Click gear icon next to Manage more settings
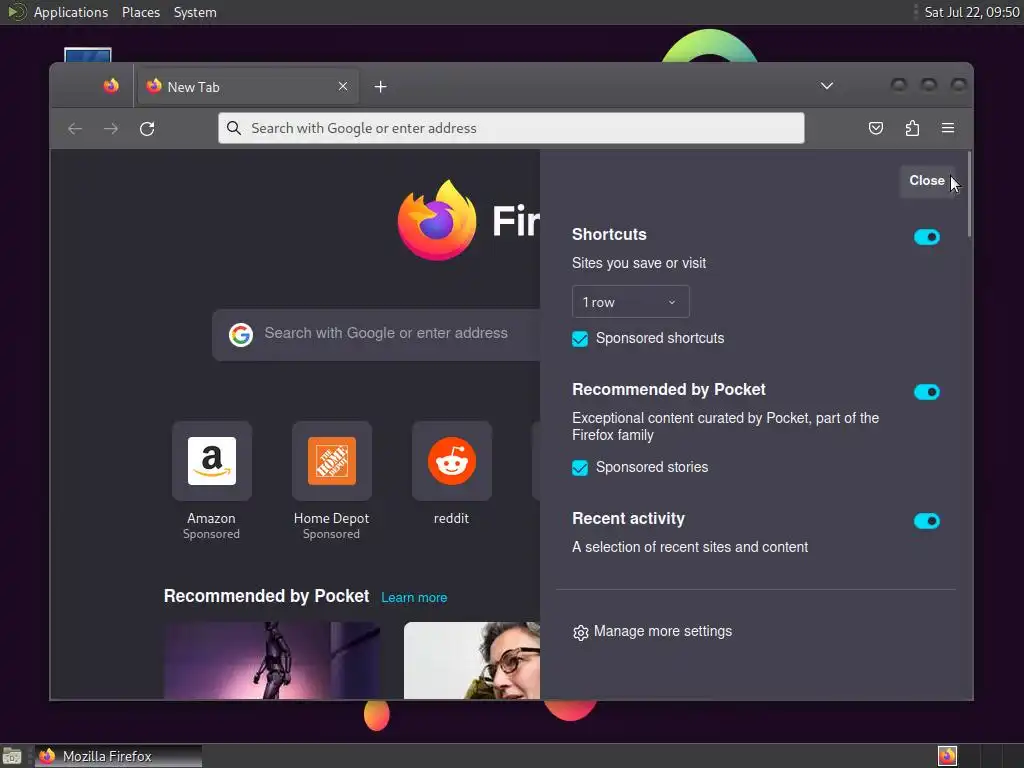Image resolution: width=1024 pixels, height=768 pixels. click(581, 633)
